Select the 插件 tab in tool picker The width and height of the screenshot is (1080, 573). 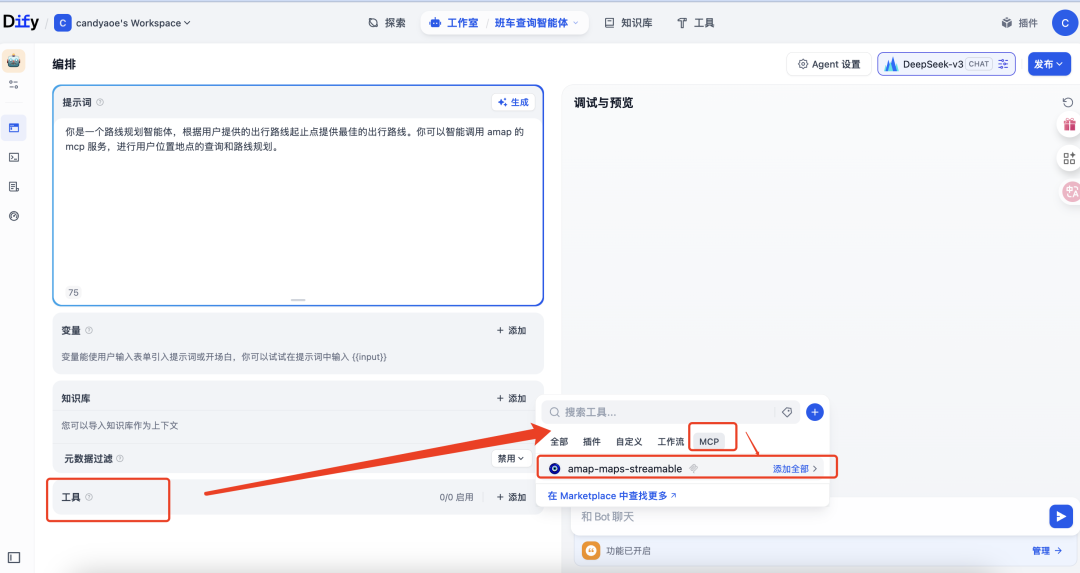click(x=592, y=441)
